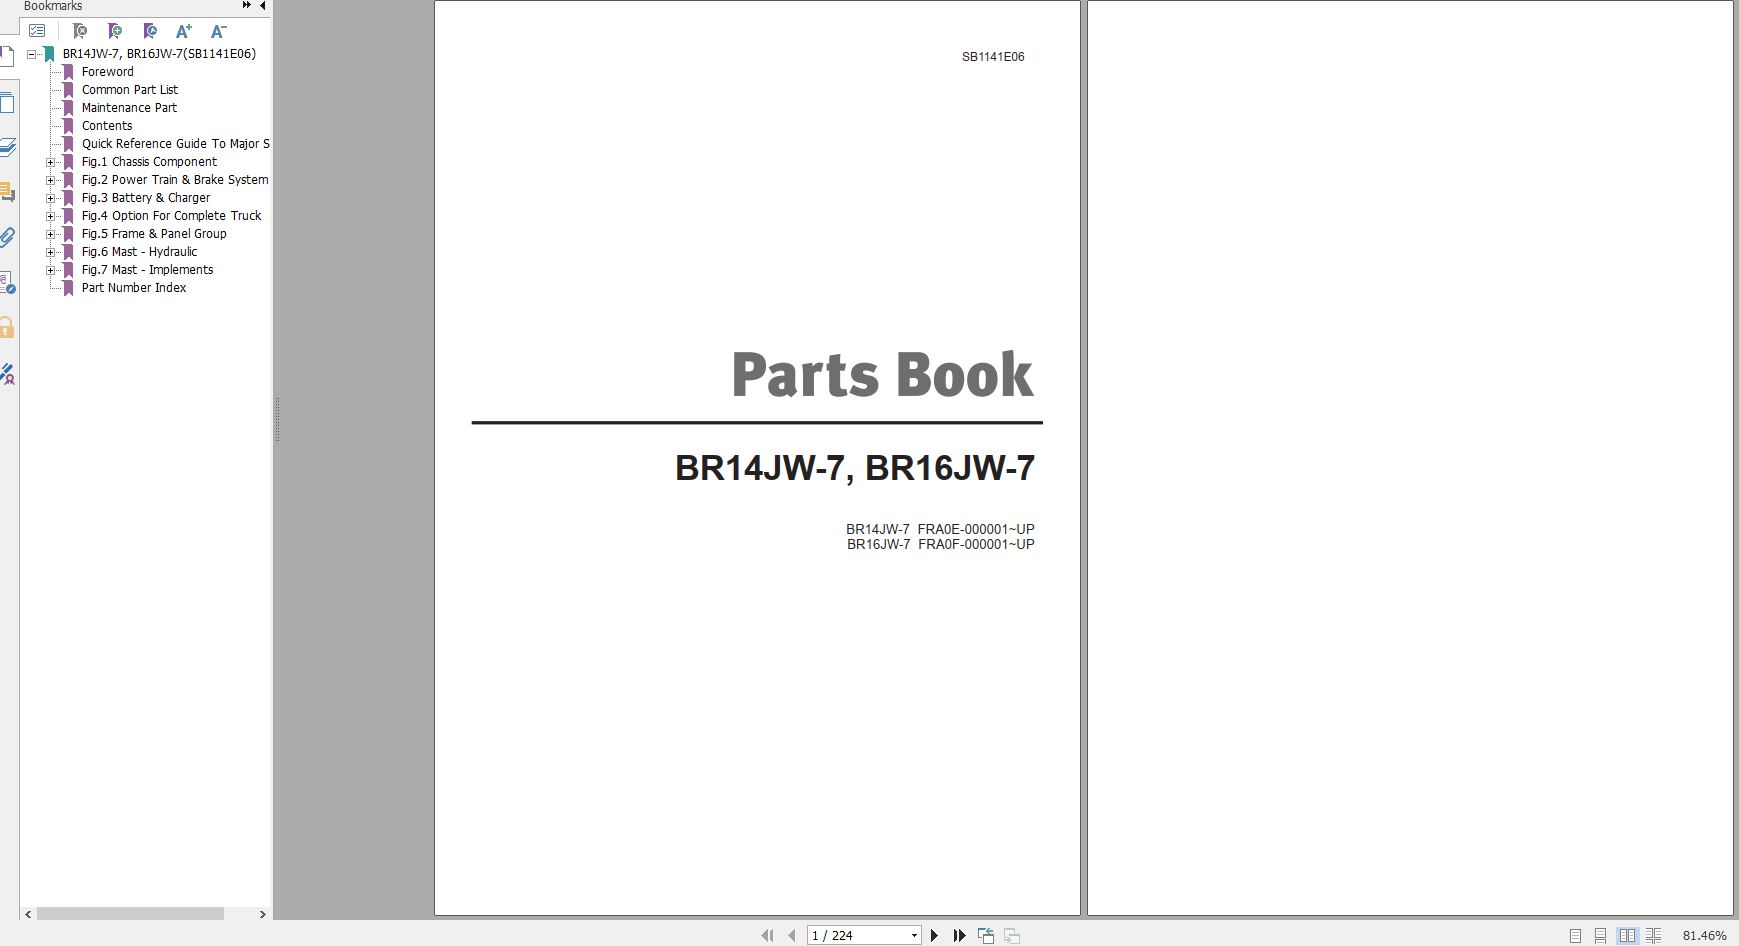Viewport: 1739px width, 946px height.
Task: Jump to last page with double-arrow control
Action: point(959,935)
